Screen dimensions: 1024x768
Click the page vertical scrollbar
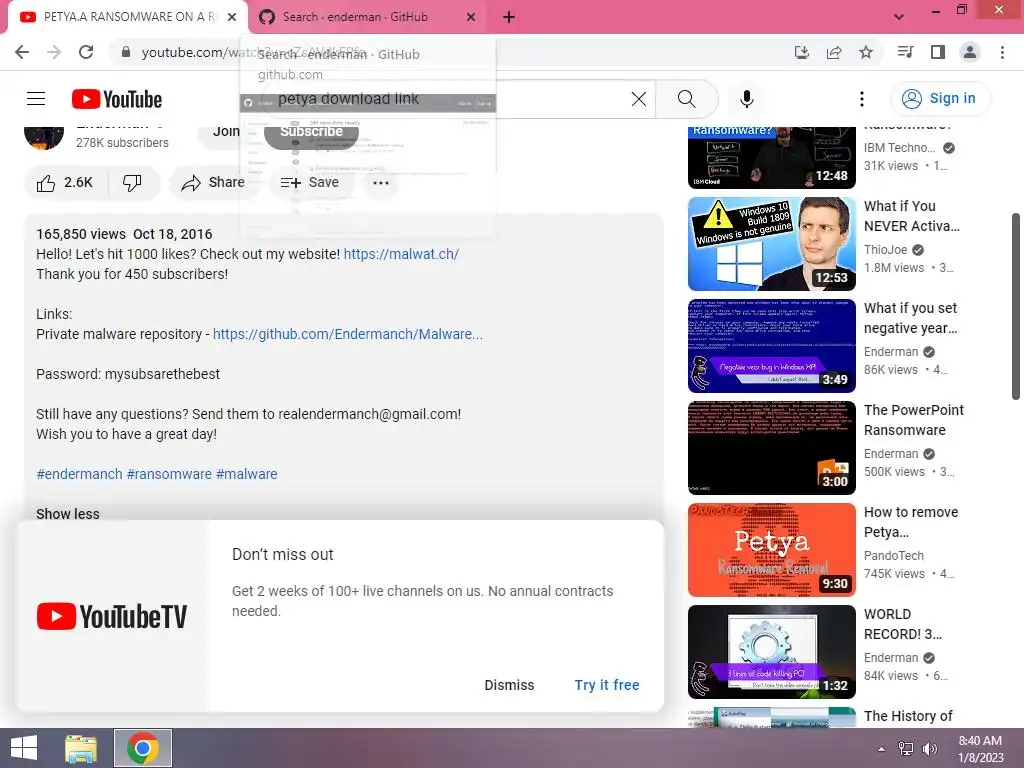pos(1016,306)
